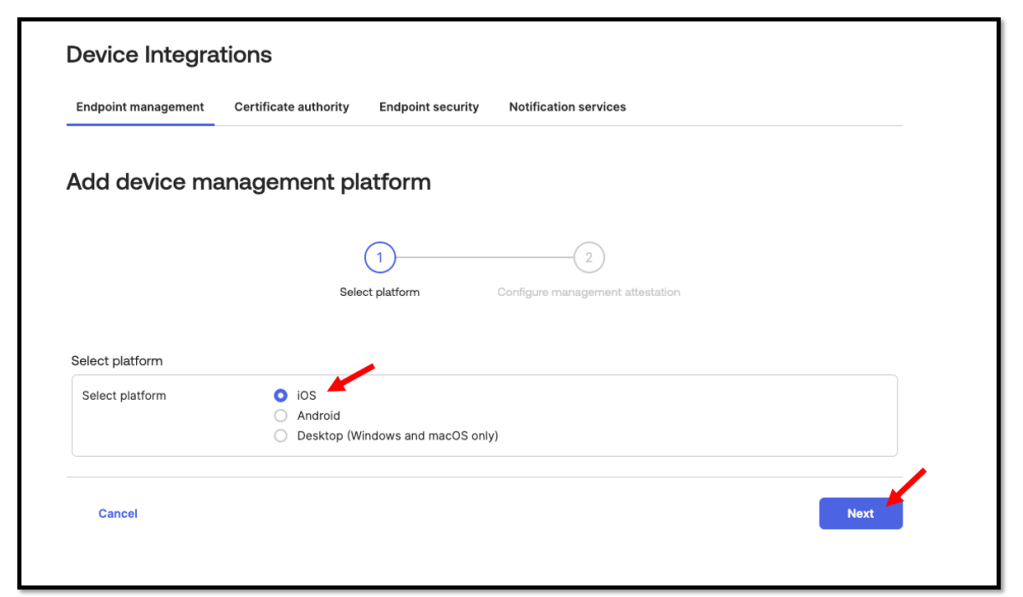Click the iOS option label text
1023x597 pixels.
click(306, 396)
